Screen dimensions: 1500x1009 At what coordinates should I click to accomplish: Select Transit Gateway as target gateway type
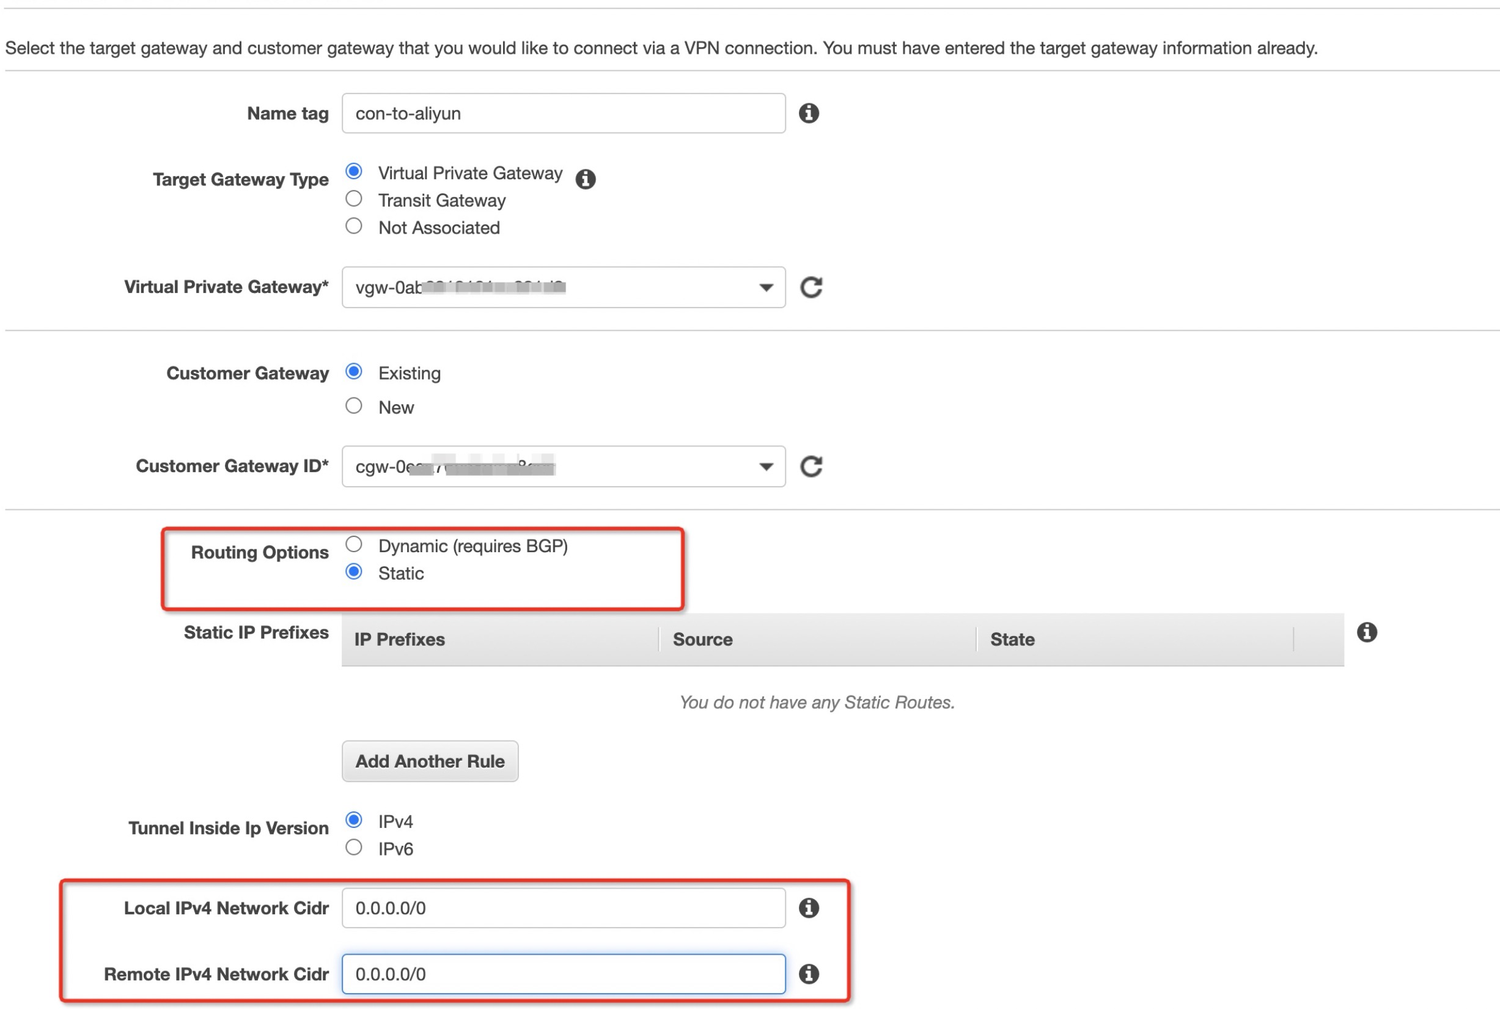[x=353, y=198]
